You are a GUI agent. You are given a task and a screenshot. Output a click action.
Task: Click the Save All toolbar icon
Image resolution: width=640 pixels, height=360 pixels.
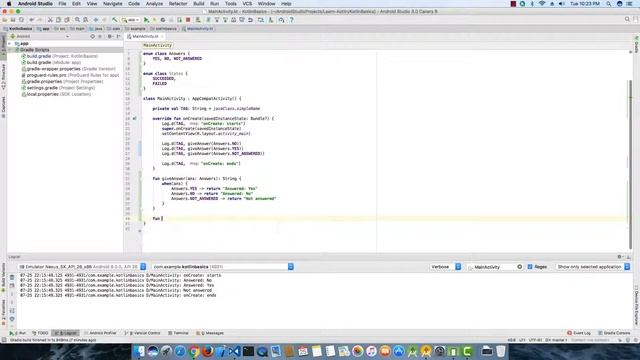(13, 20)
